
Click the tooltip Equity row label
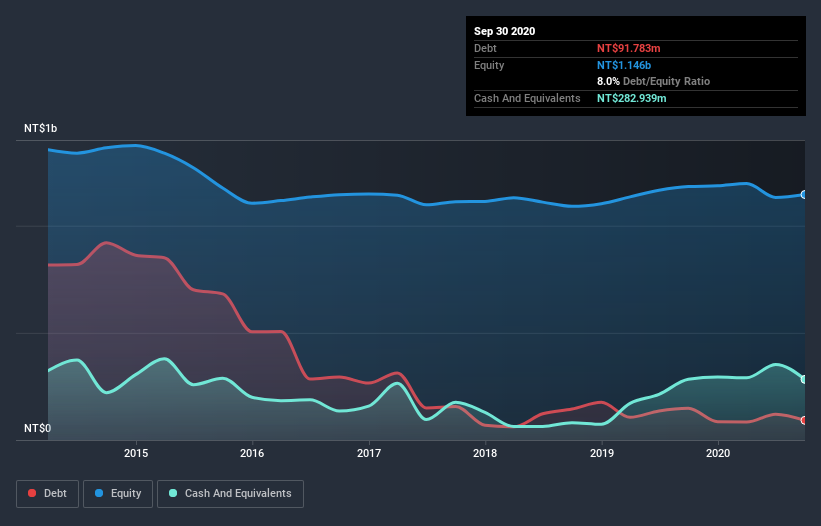click(x=489, y=65)
